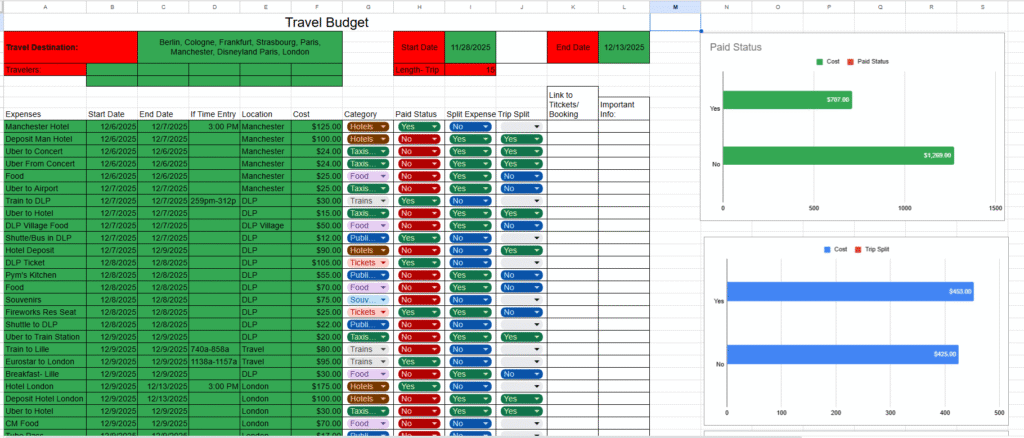Select the Link to Tickets/Booking header cell
The height and width of the screenshot is (438, 1024).
[x=572, y=101]
